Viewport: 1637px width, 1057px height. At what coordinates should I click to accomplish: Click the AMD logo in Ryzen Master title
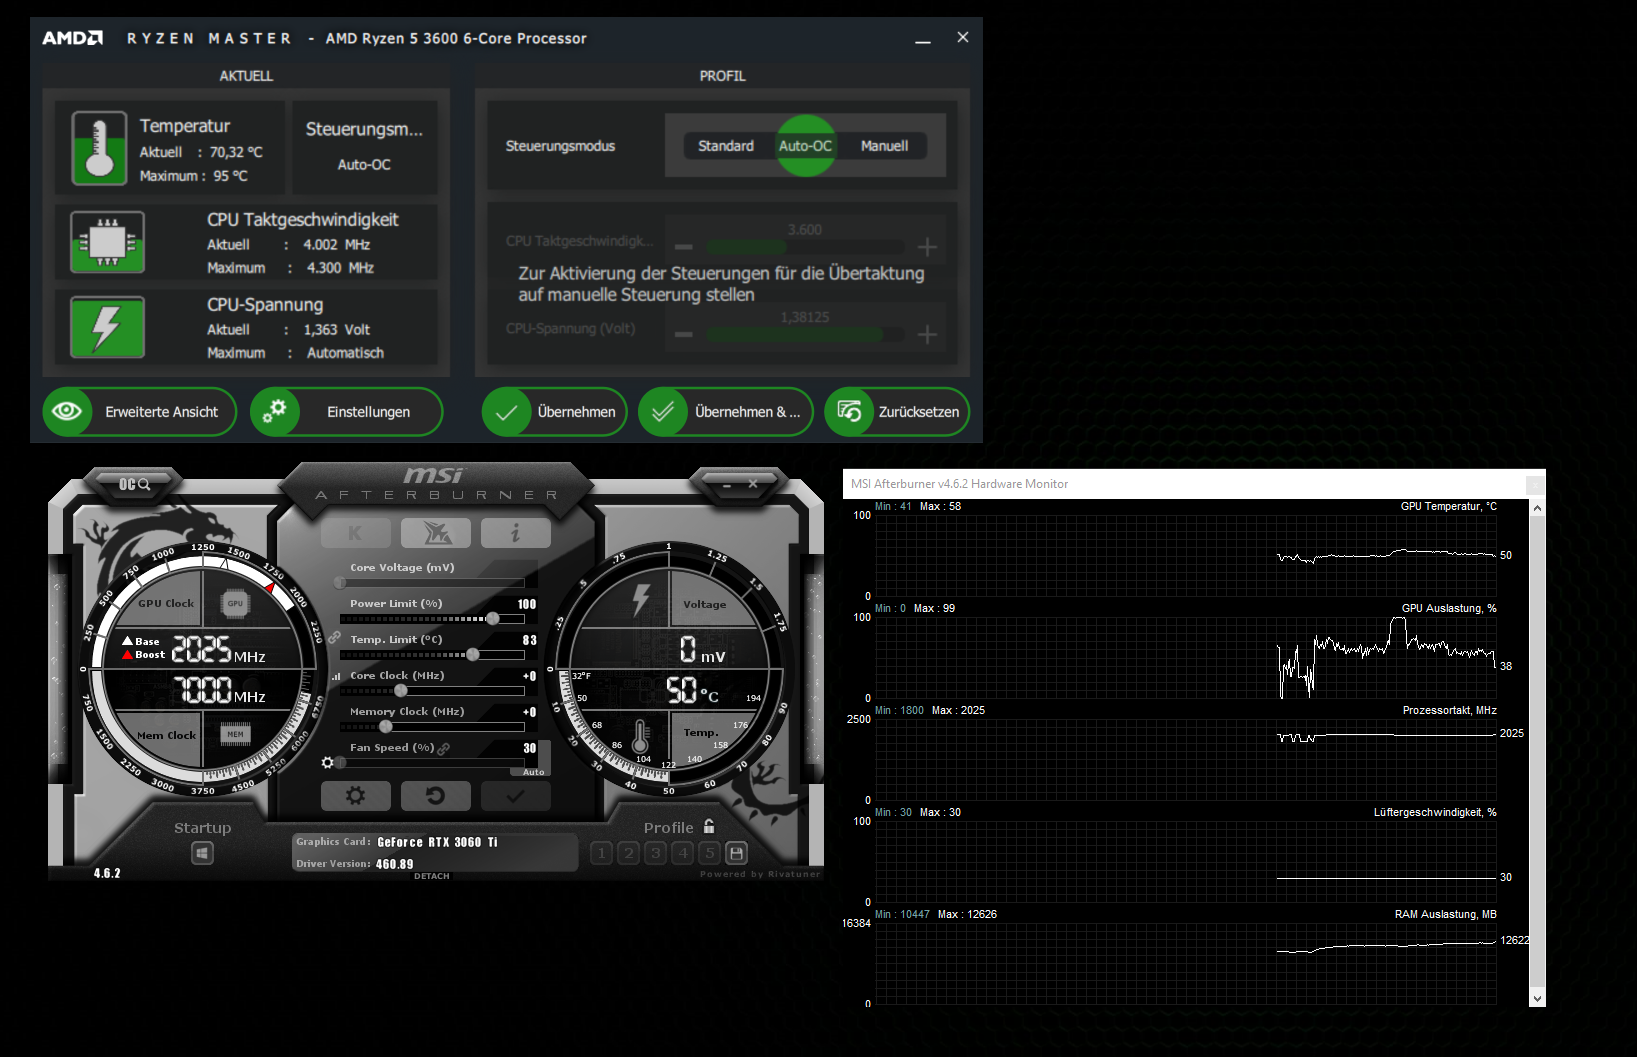coord(73,38)
